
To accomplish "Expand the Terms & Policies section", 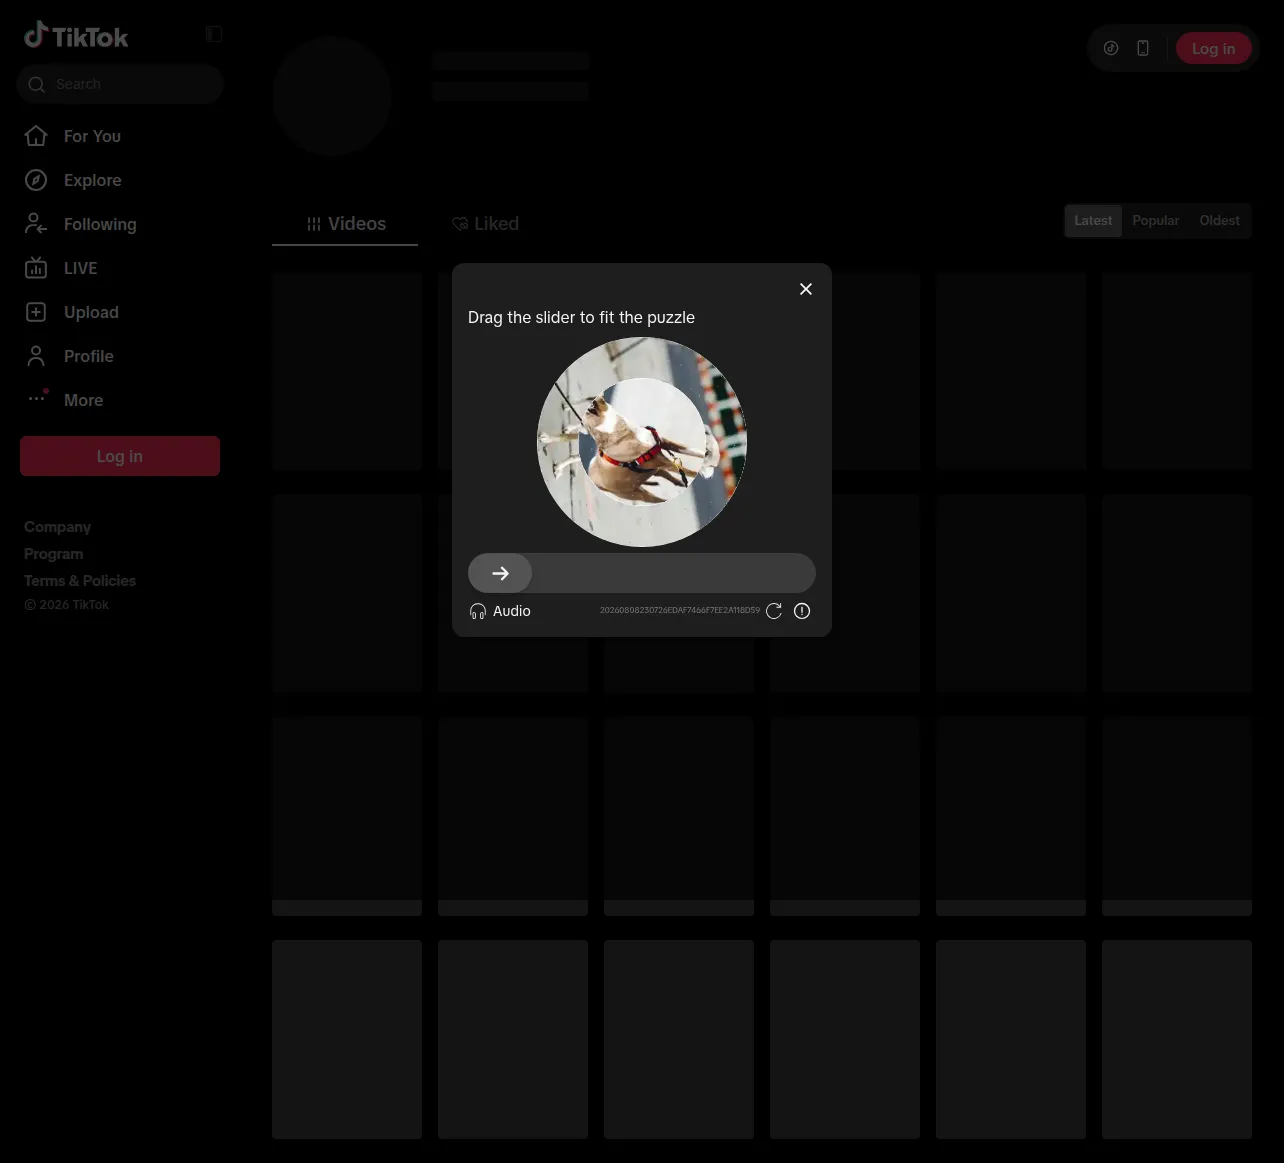I will coord(80,581).
